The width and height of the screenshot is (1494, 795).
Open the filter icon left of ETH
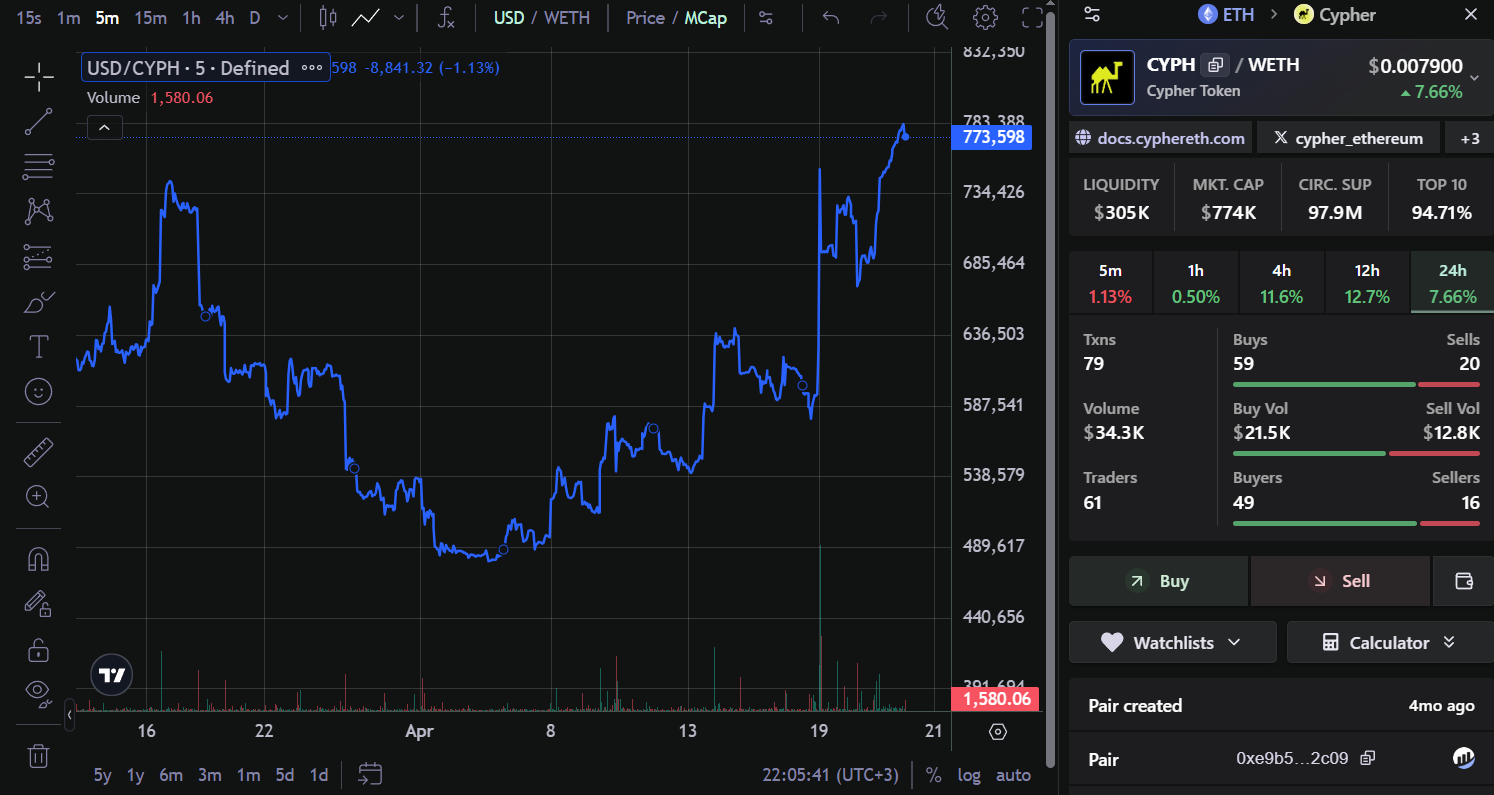tap(1092, 15)
